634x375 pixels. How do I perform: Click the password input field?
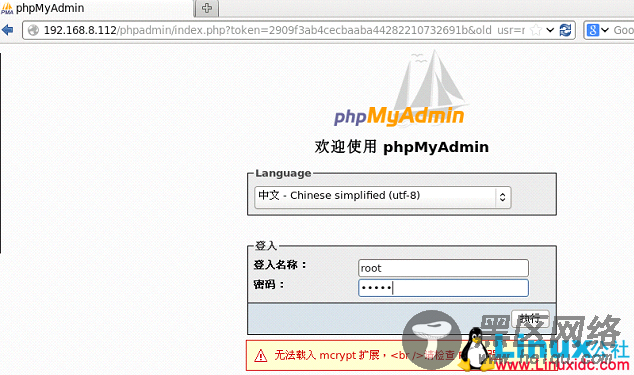pos(443,288)
